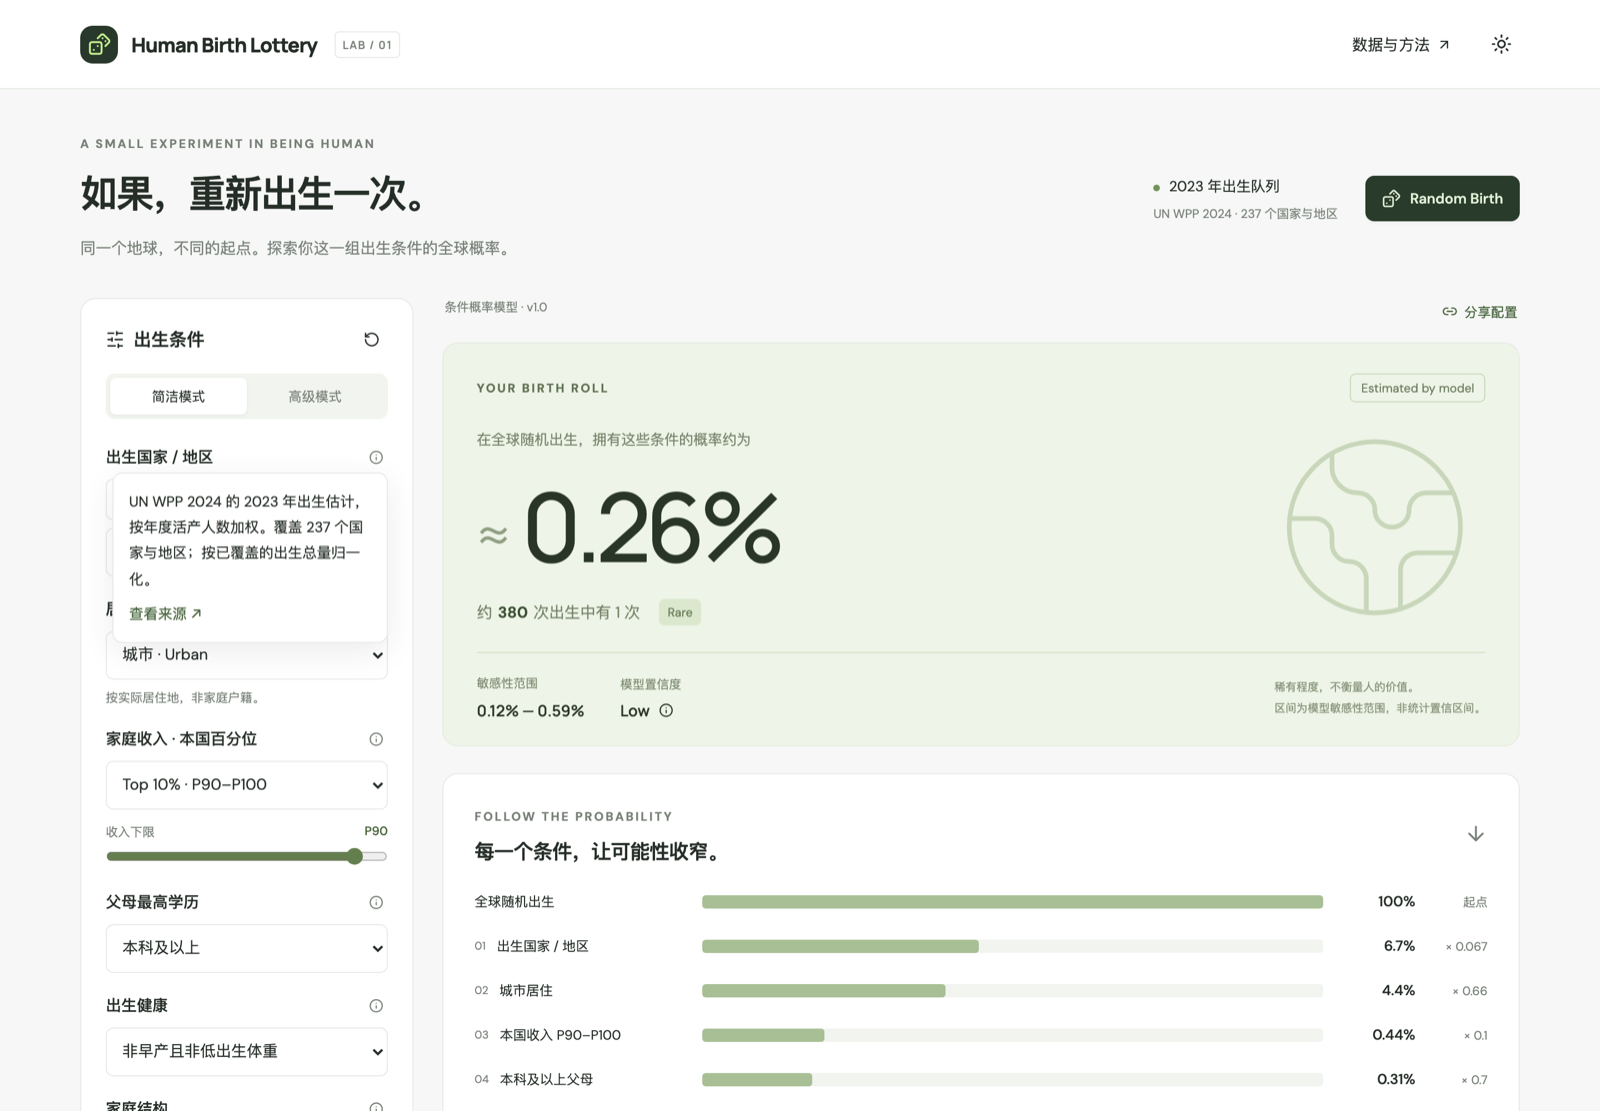This screenshot has height=1111, width=1600.
Task: Click the LAB / 01 badge
Action: click(x=367, y=45)
